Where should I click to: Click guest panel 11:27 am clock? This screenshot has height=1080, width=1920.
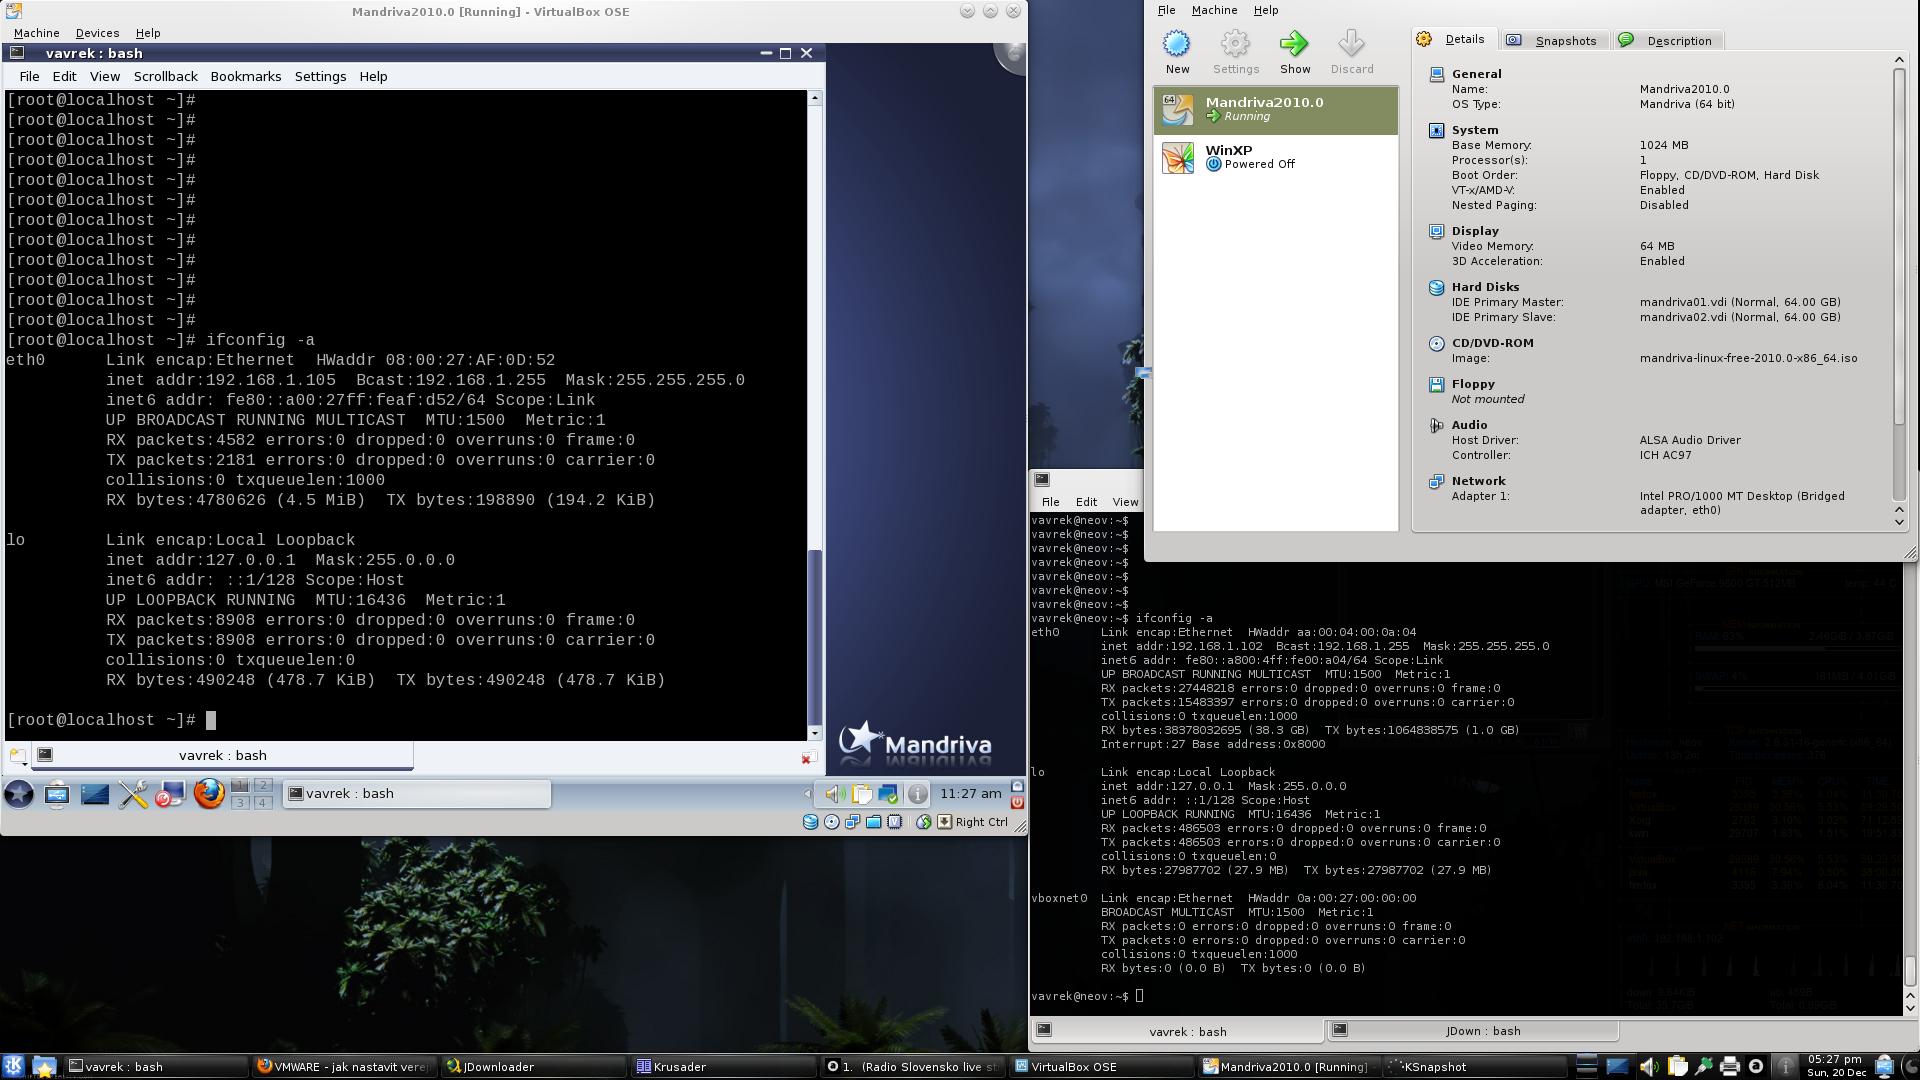pyautogui.click(x=970, y=793)
